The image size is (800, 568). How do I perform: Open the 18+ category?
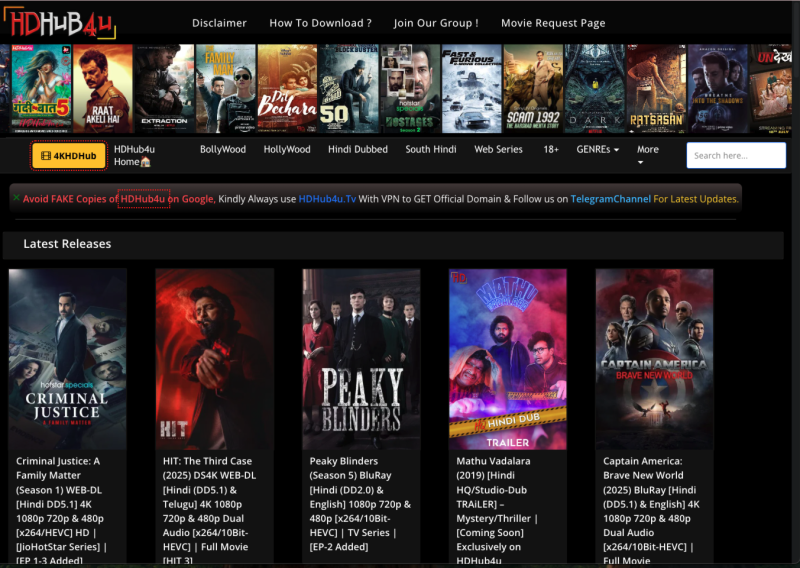pos(551,150)
